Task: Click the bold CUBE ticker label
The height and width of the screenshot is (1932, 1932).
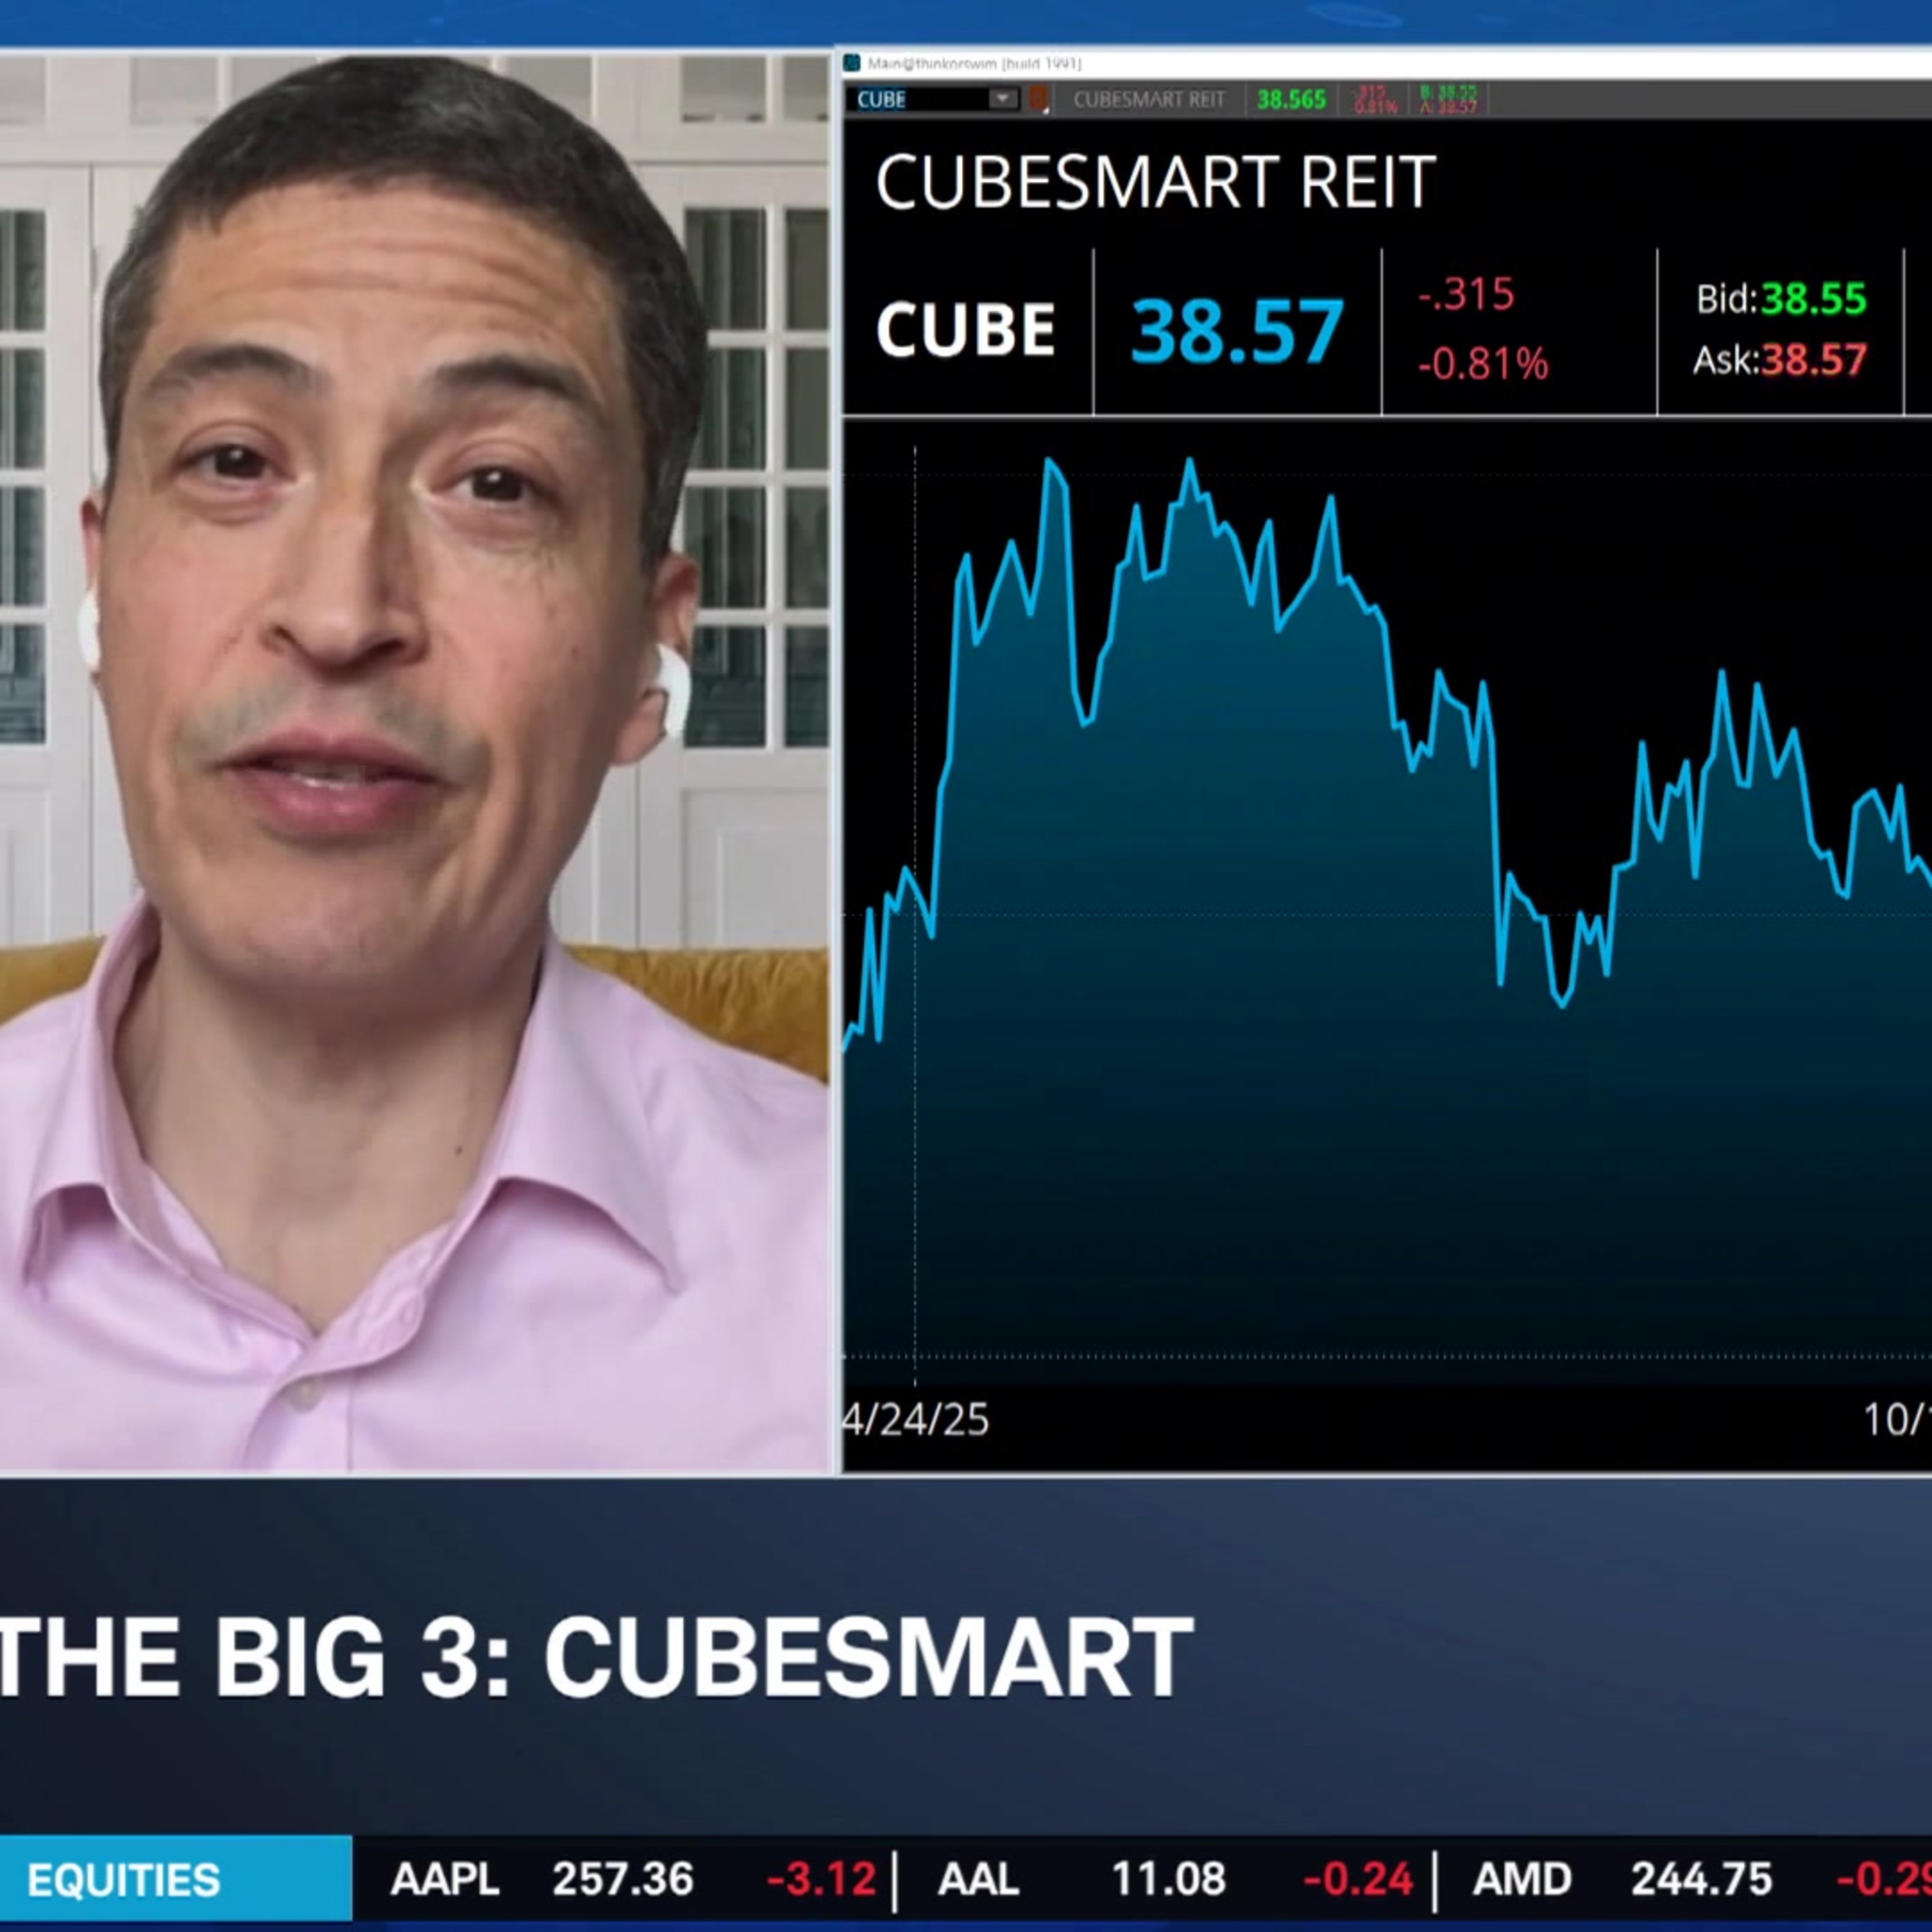Action: click(x=966, y=330)
